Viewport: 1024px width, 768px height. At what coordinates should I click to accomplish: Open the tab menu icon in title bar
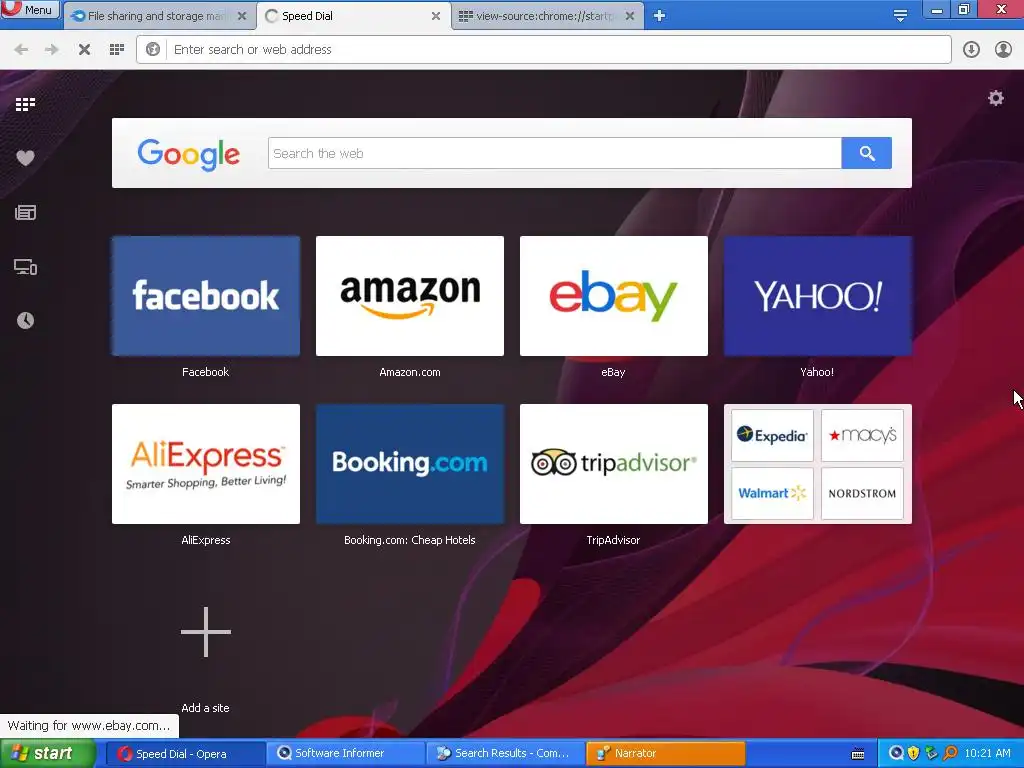click(x=900, y=16)
